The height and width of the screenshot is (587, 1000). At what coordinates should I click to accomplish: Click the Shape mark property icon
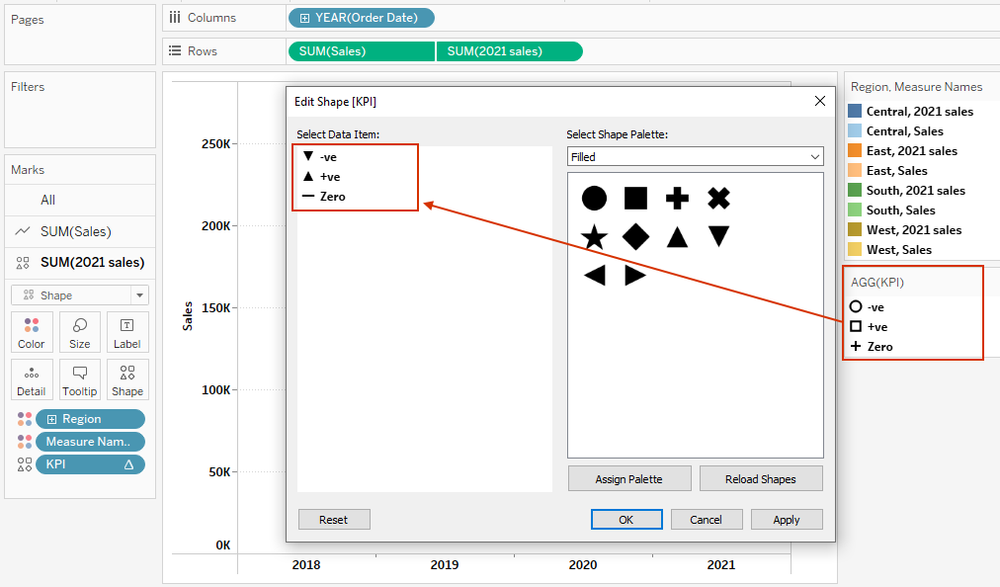pyautogui.click(x=127, y=379)
